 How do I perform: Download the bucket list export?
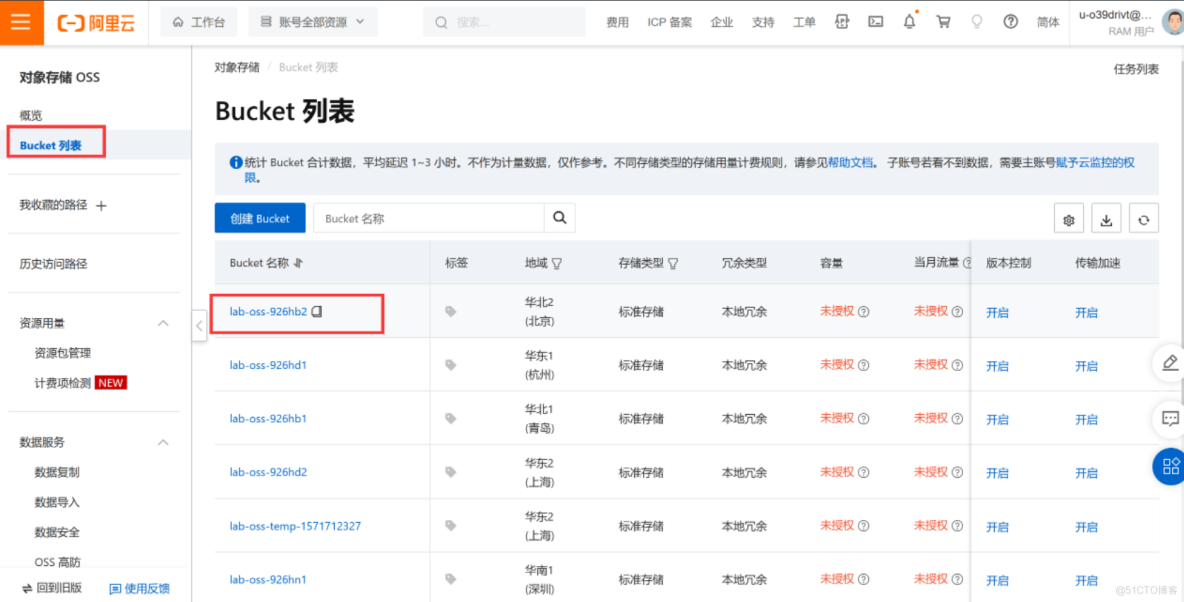tap(1106, 219)
